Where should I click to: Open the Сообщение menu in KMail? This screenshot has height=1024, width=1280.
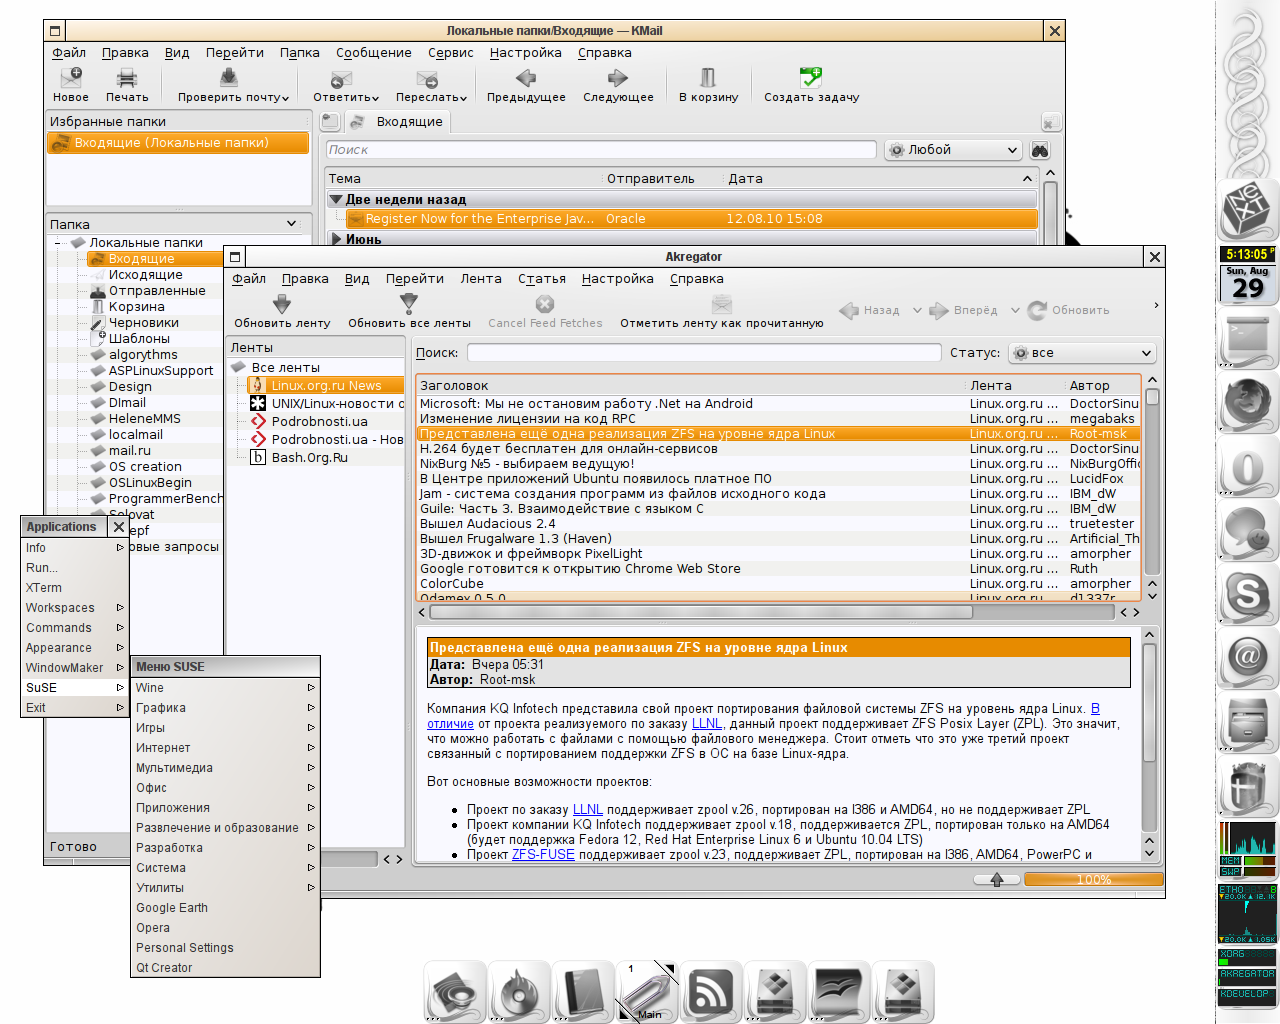[x=374, y=53]
